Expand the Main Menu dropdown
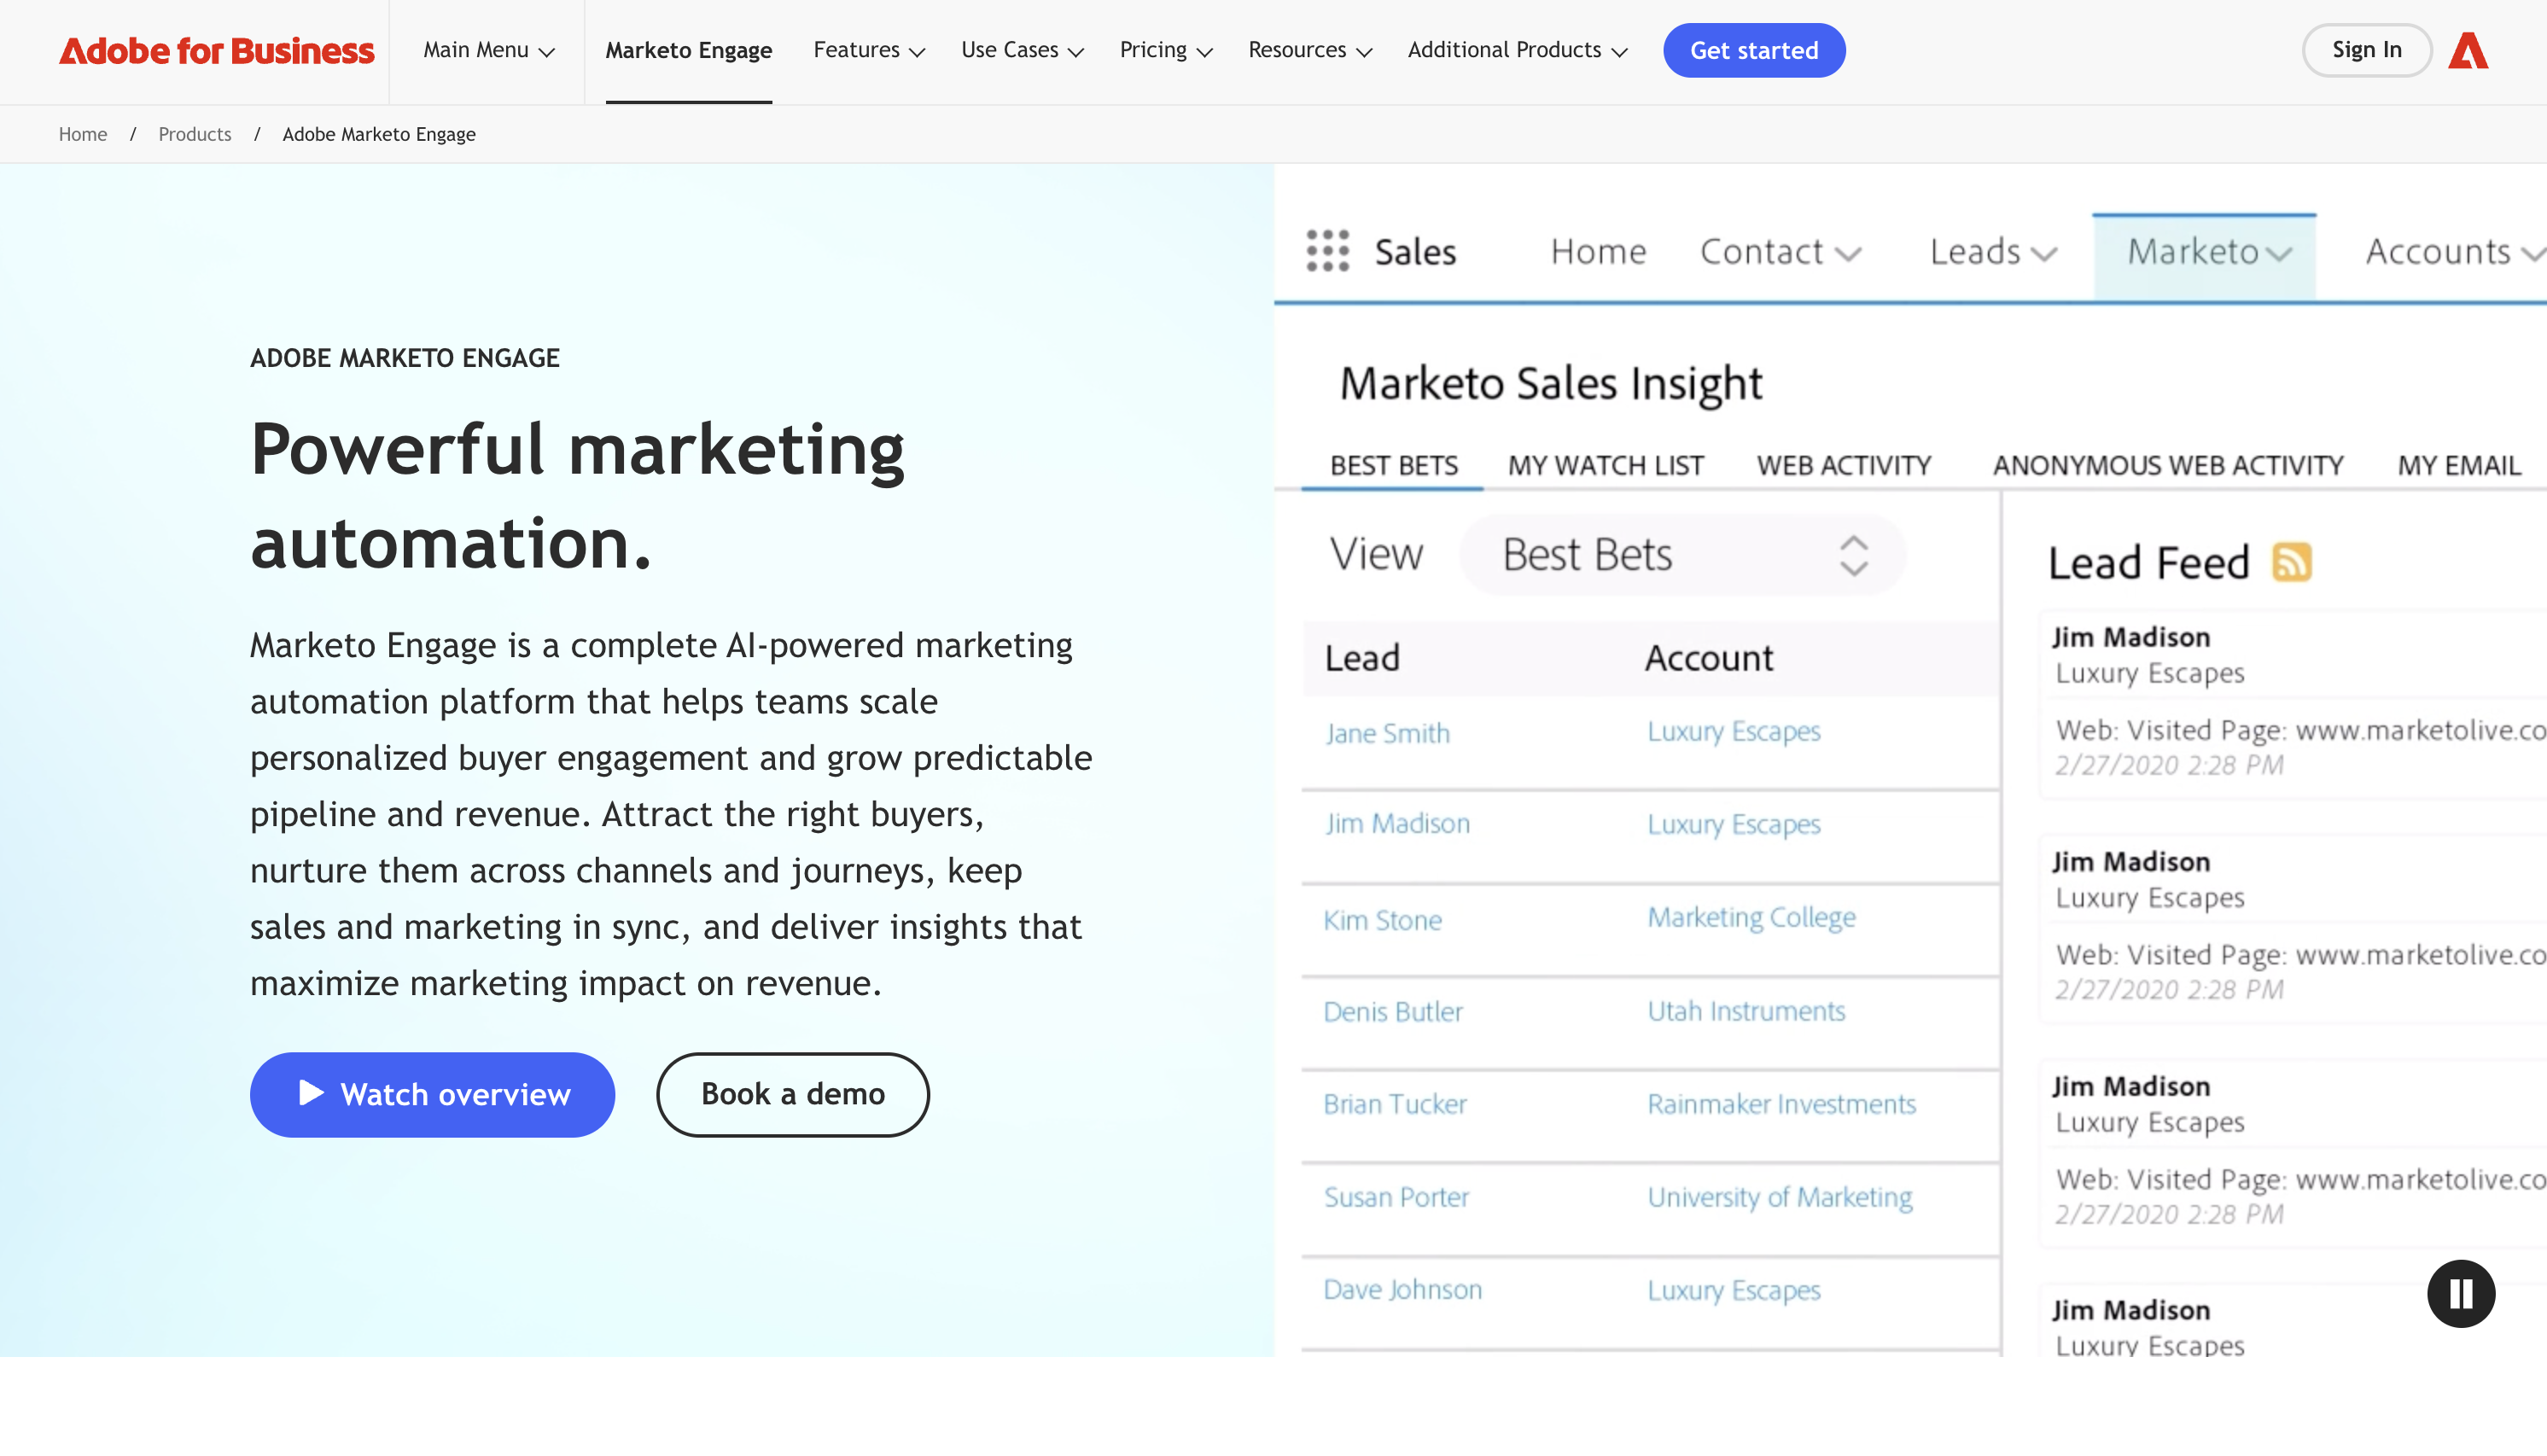This screenshot has height=1456, width=2547. pyautogui.click(x=488, y=50)
